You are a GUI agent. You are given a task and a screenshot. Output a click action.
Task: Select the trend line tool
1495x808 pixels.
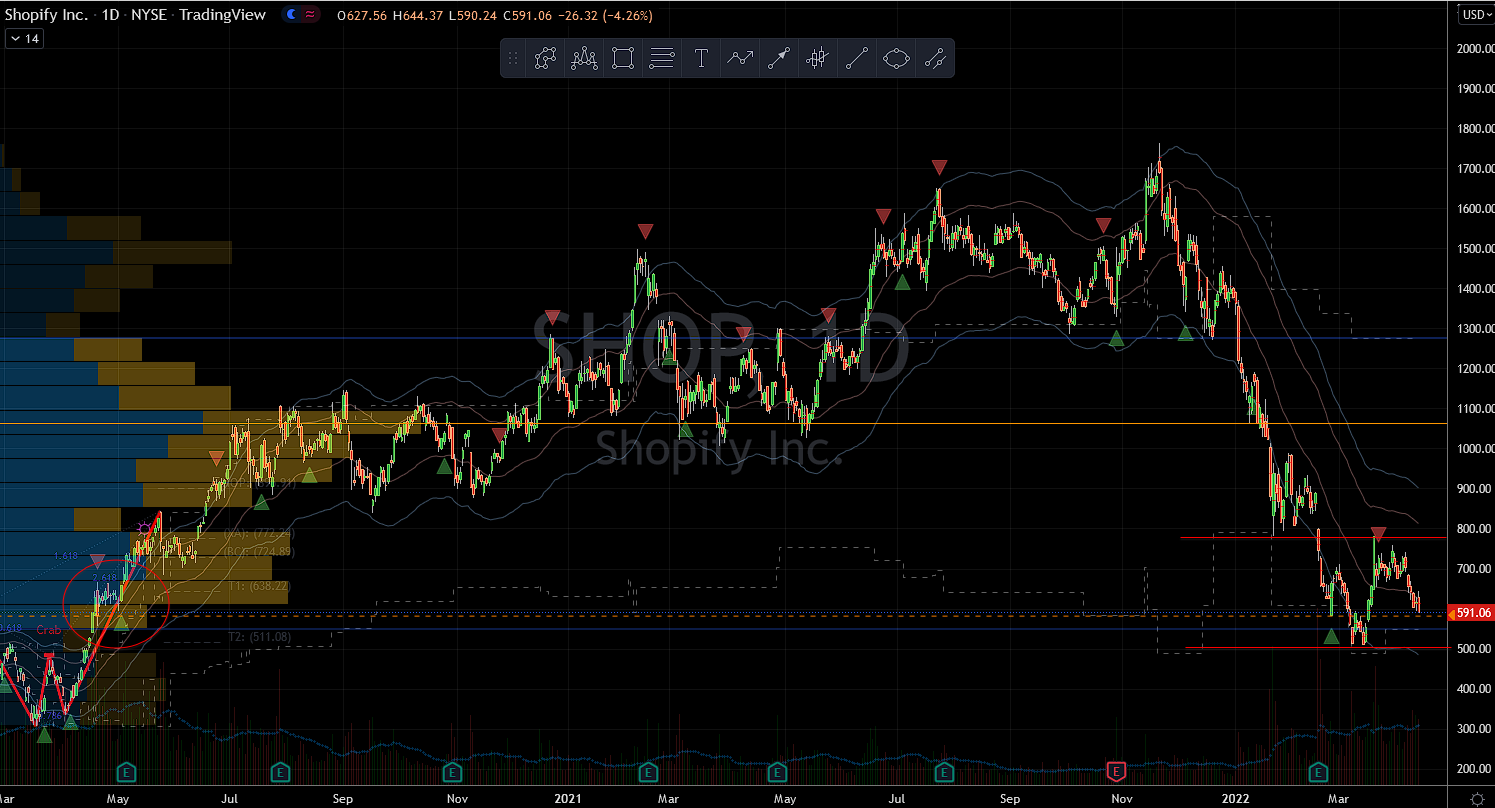click(857, 59)
